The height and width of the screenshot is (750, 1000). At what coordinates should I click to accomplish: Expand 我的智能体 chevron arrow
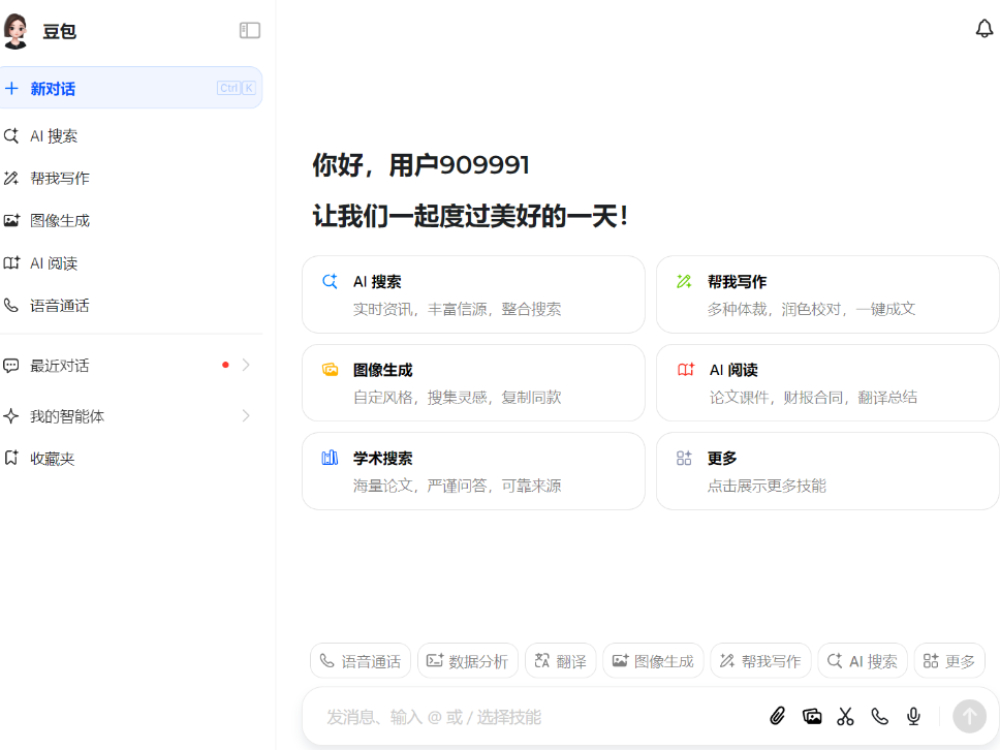[246, 416]
